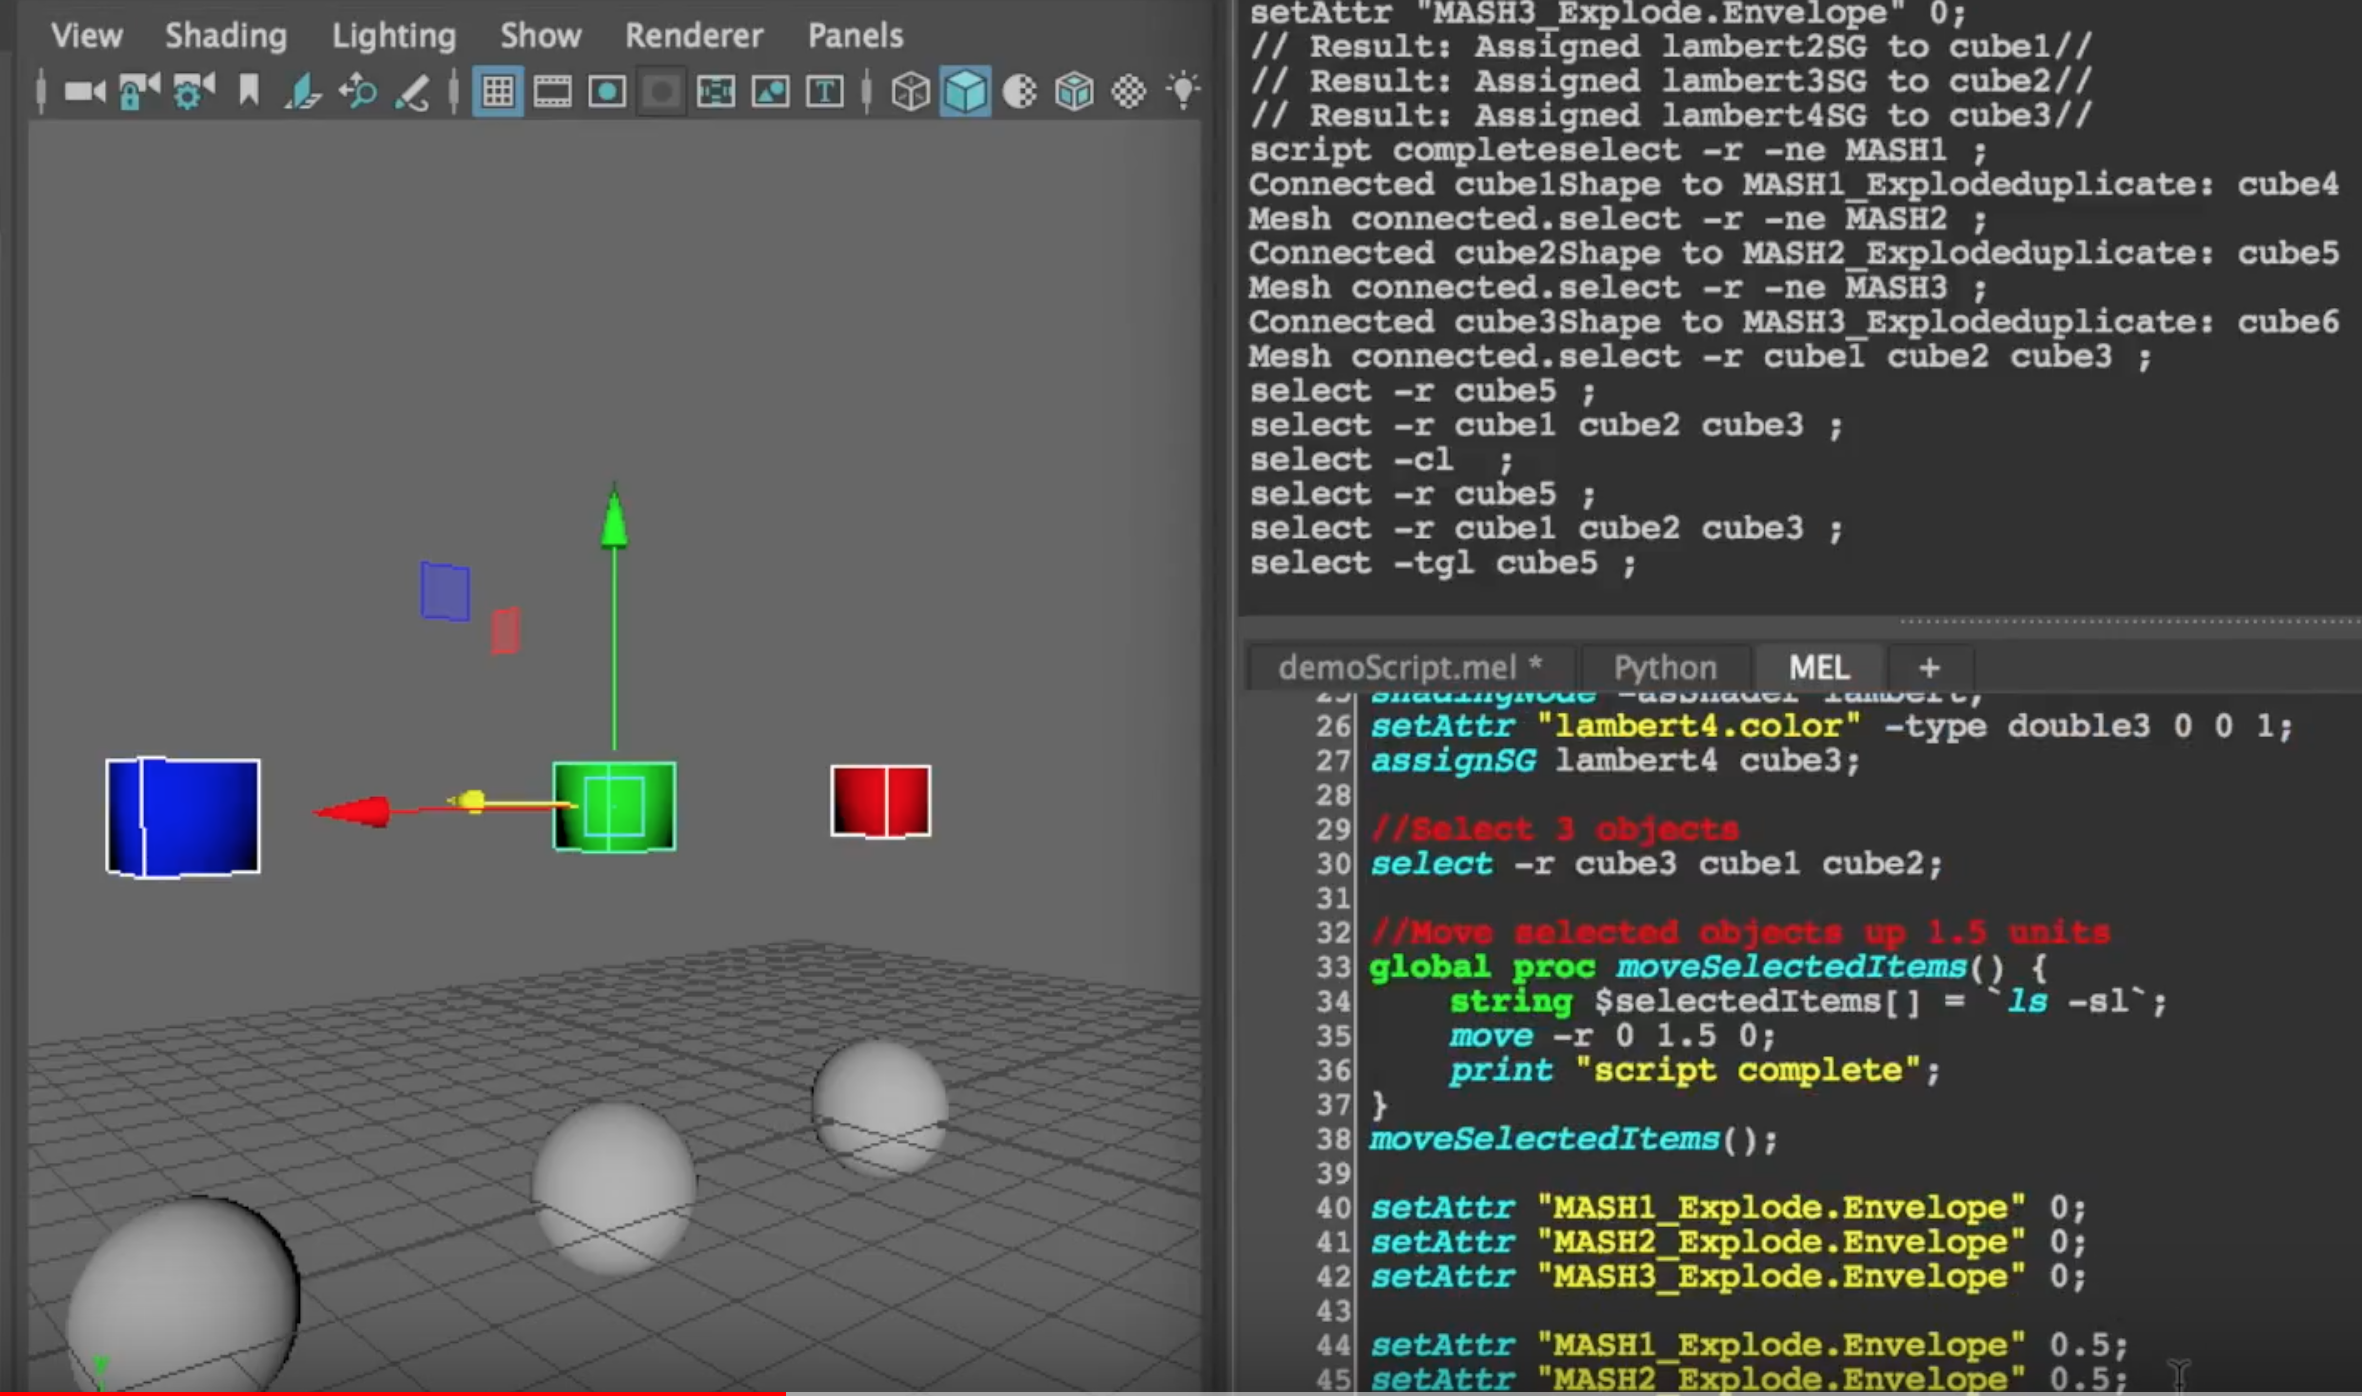Toggle the Use Default Material icon

tap(1019, 92)
